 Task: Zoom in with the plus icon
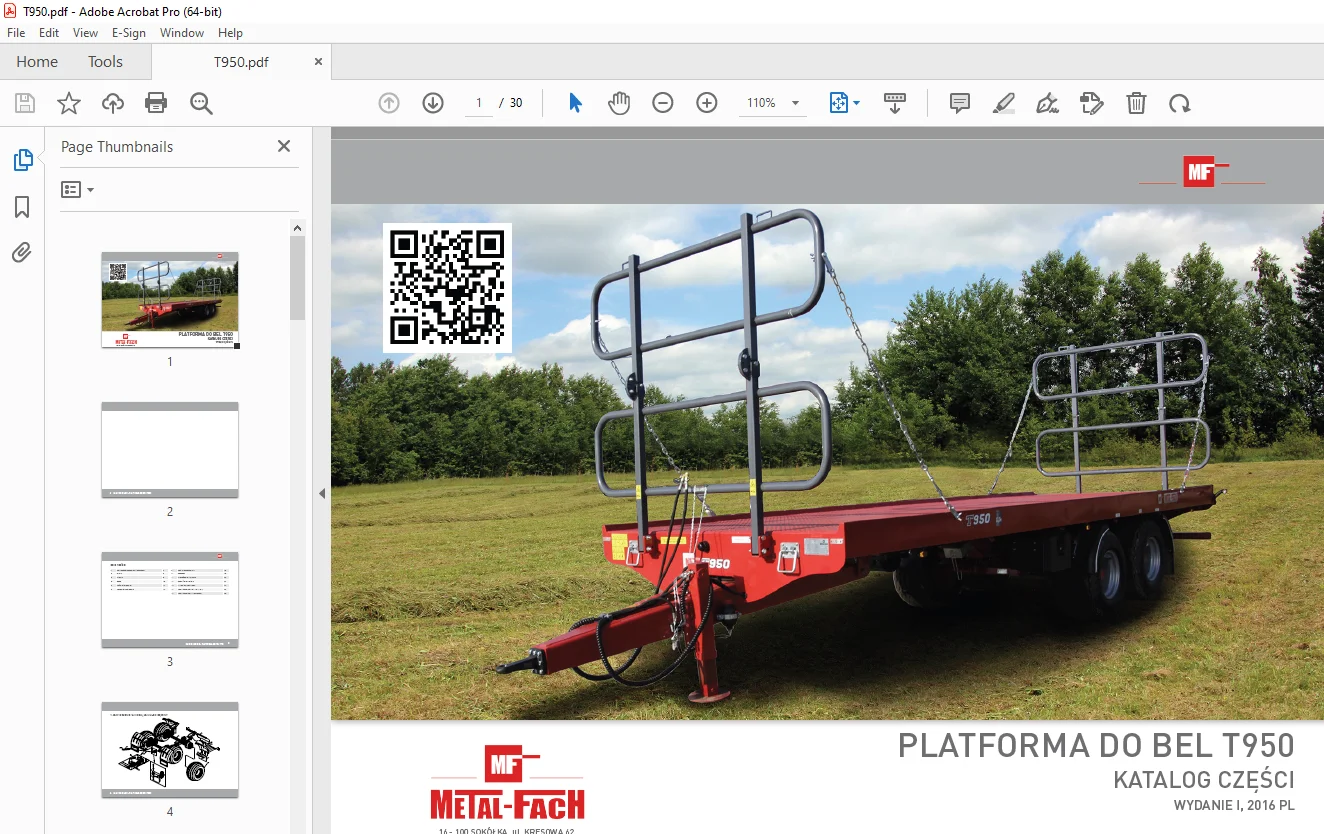click(707, 103)
